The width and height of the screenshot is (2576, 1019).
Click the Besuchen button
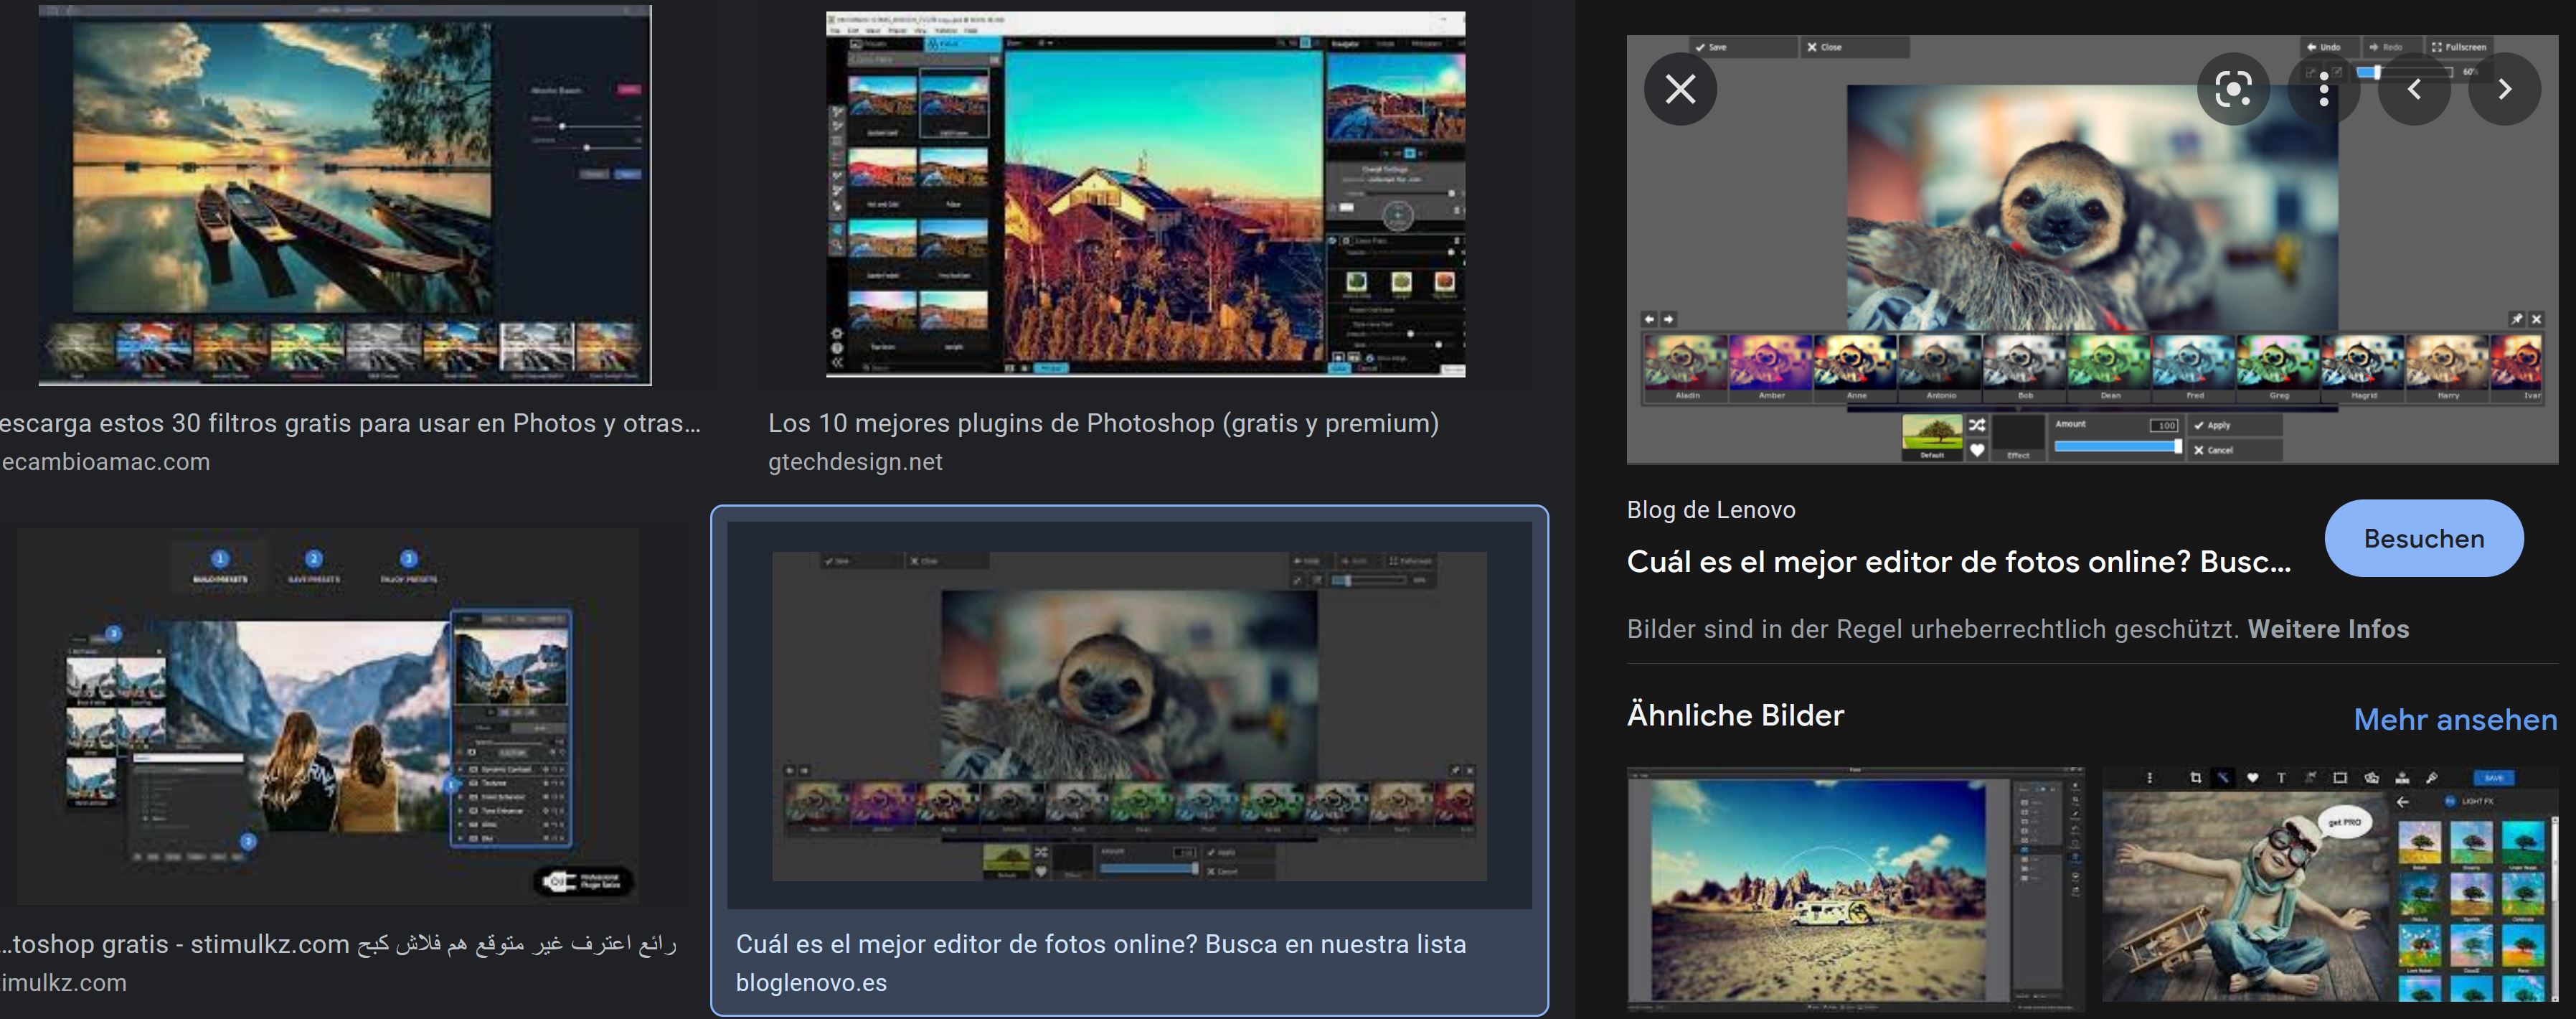[x=2423, y=538]
